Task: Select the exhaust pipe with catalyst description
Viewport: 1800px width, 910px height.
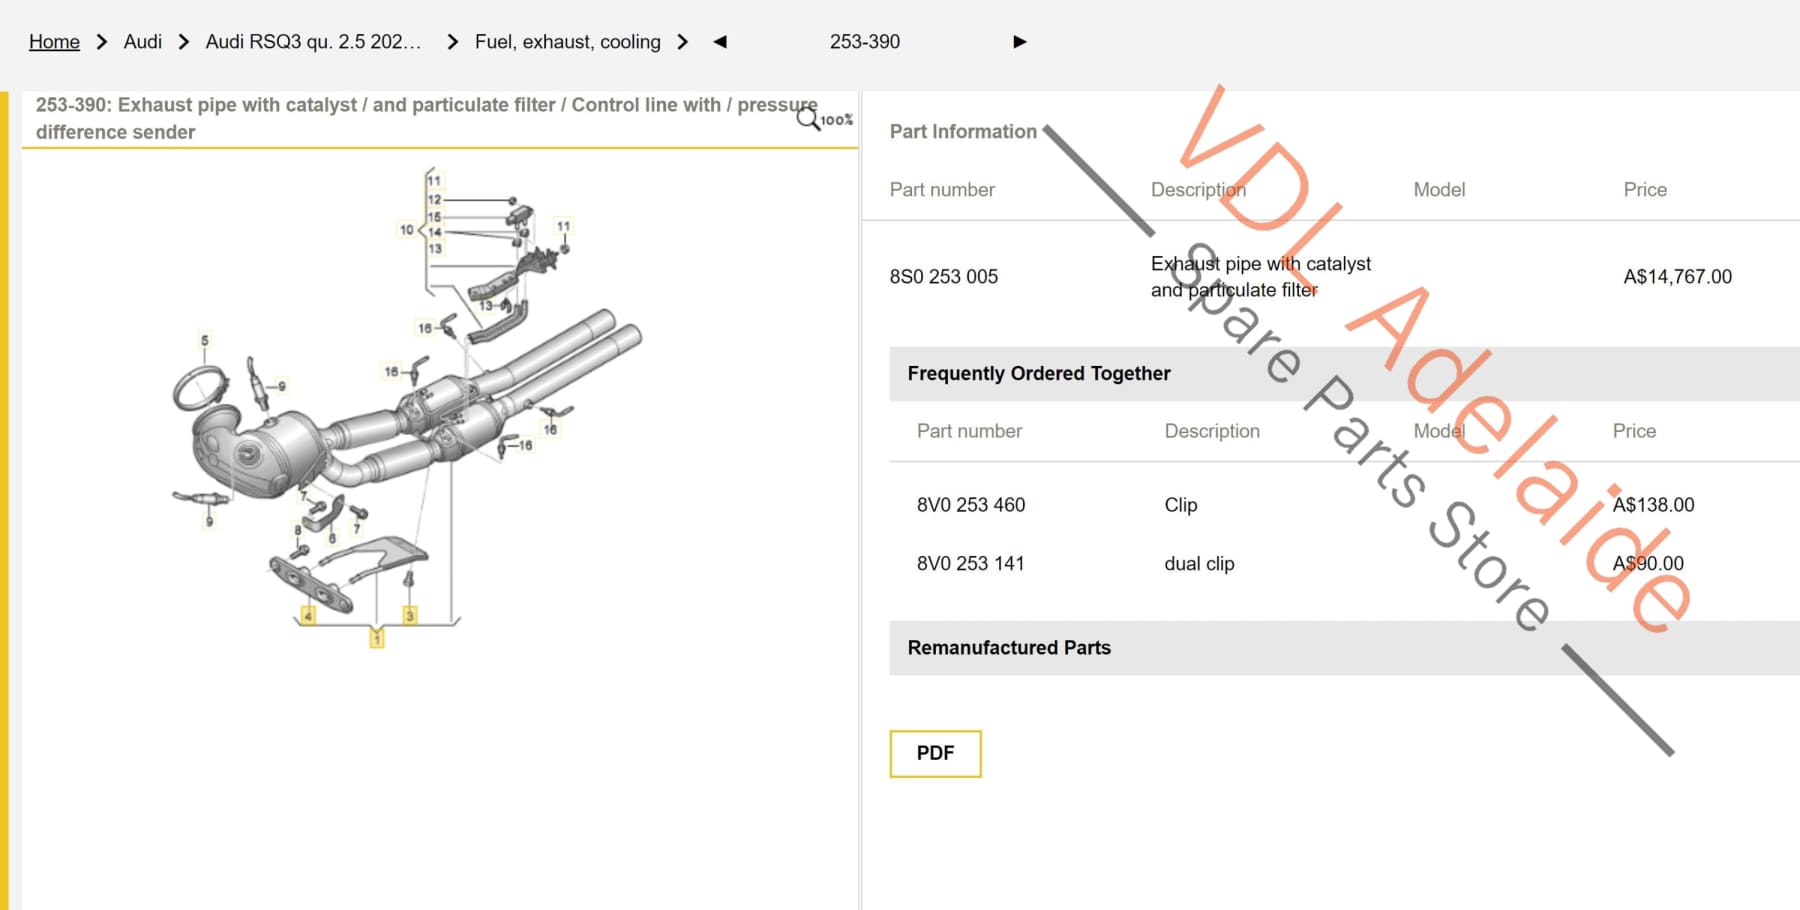Action: point(1260,277)
